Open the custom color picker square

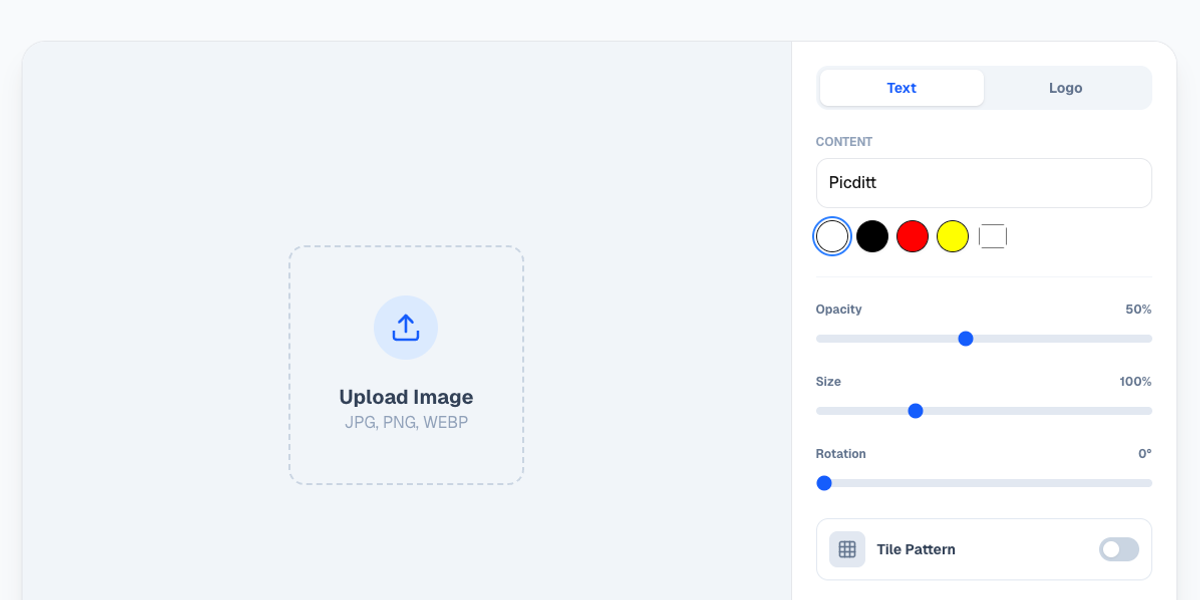pos(992,236)
